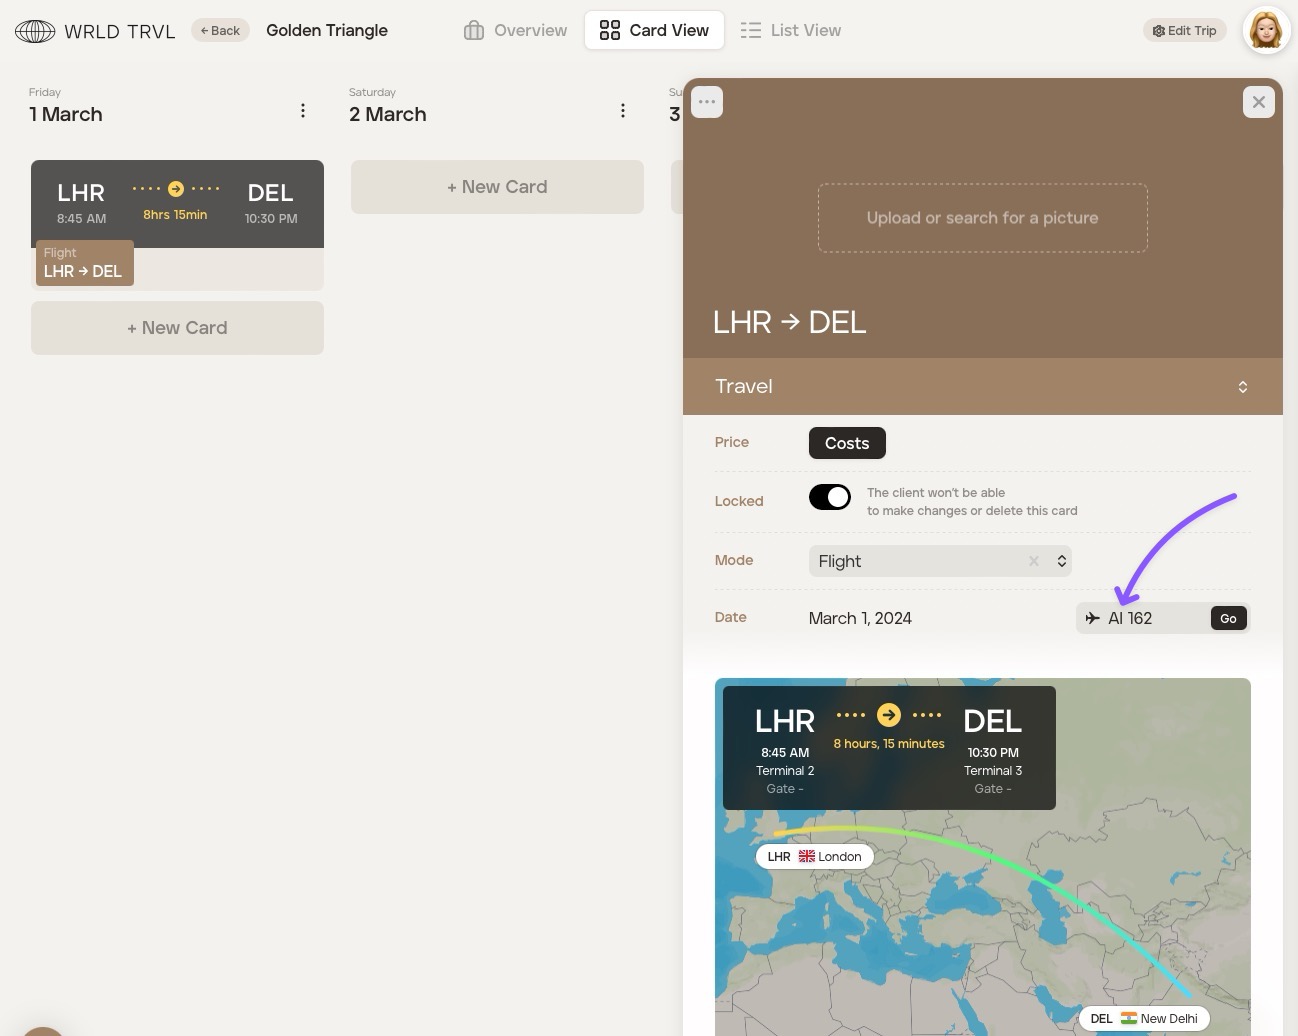
Task: Switch to the Overview tab
Action: (x=515, y=30)
